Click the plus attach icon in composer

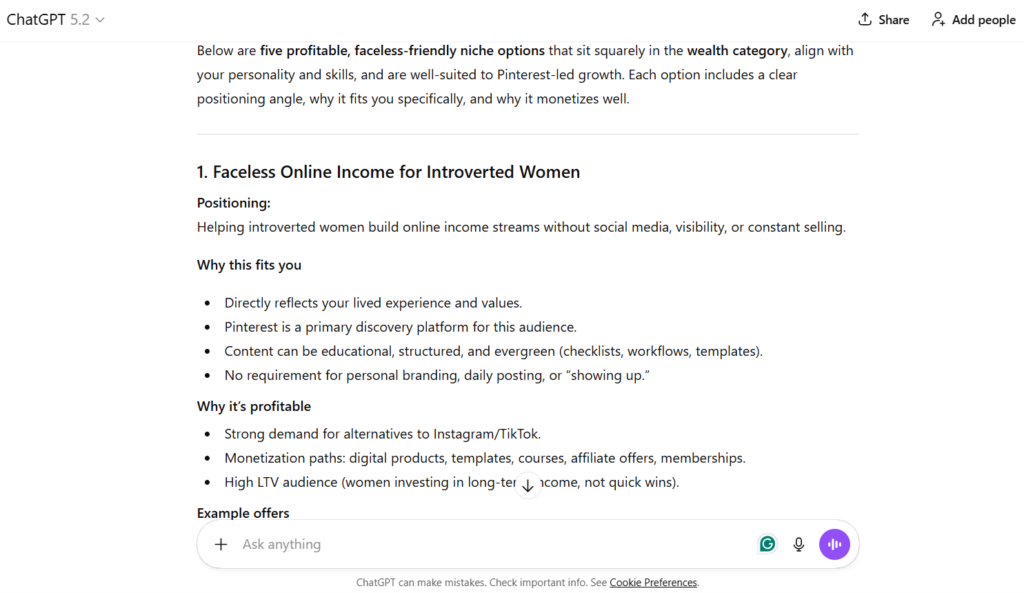point(221,545)
